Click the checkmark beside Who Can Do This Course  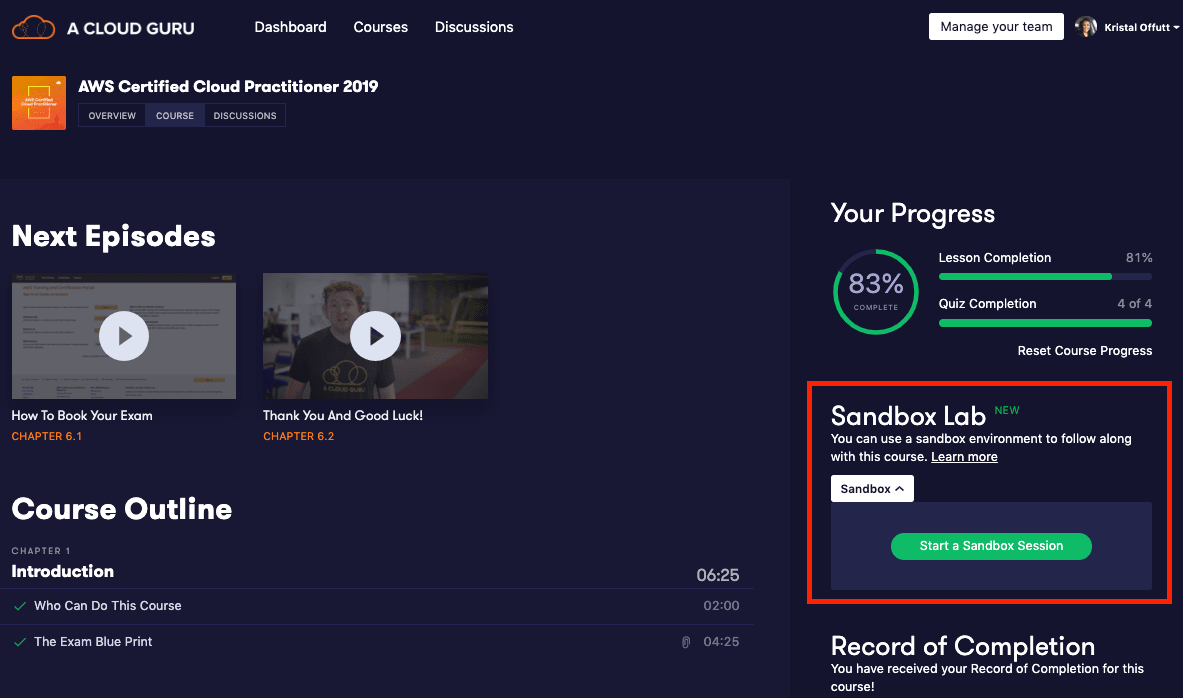(x=20, y=606)
